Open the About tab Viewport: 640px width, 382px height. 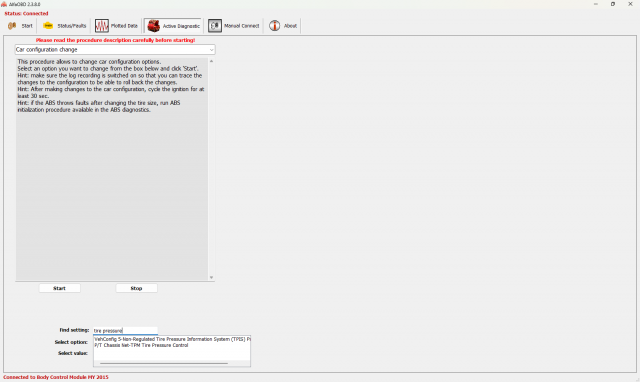[x=283, y=26]
